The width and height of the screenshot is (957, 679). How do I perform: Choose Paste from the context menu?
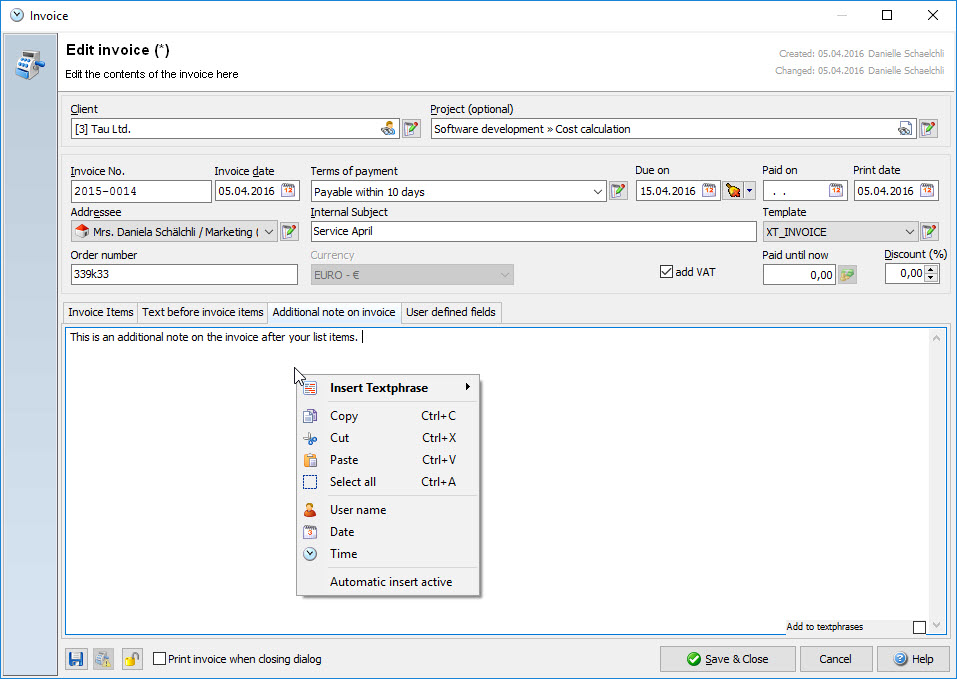tap(344, 460)
